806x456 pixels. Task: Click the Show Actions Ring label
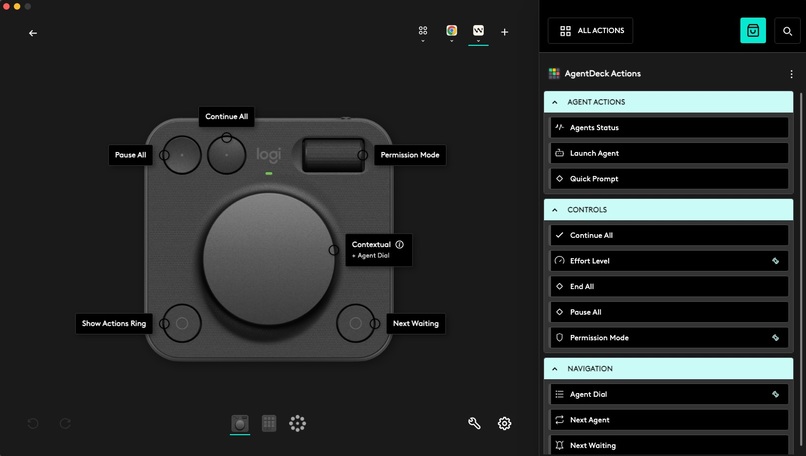114,323
